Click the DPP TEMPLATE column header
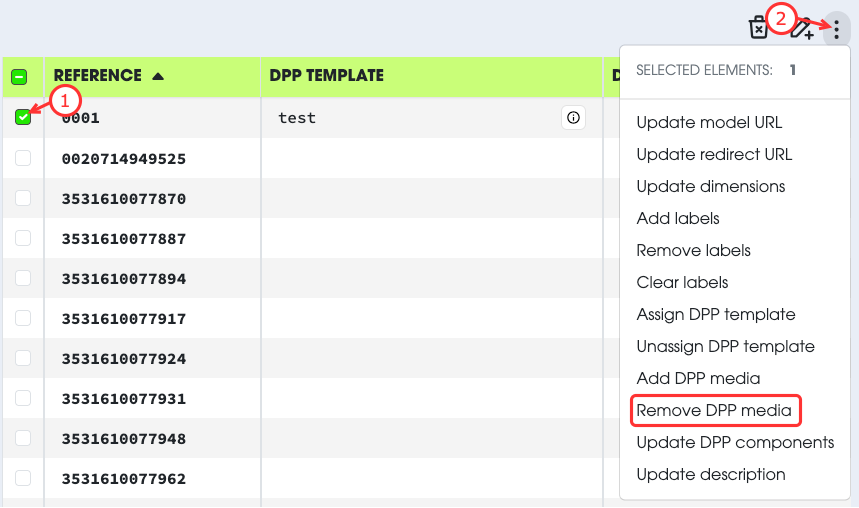The width and height of the screenshot is (859, 508). (326, 76)
